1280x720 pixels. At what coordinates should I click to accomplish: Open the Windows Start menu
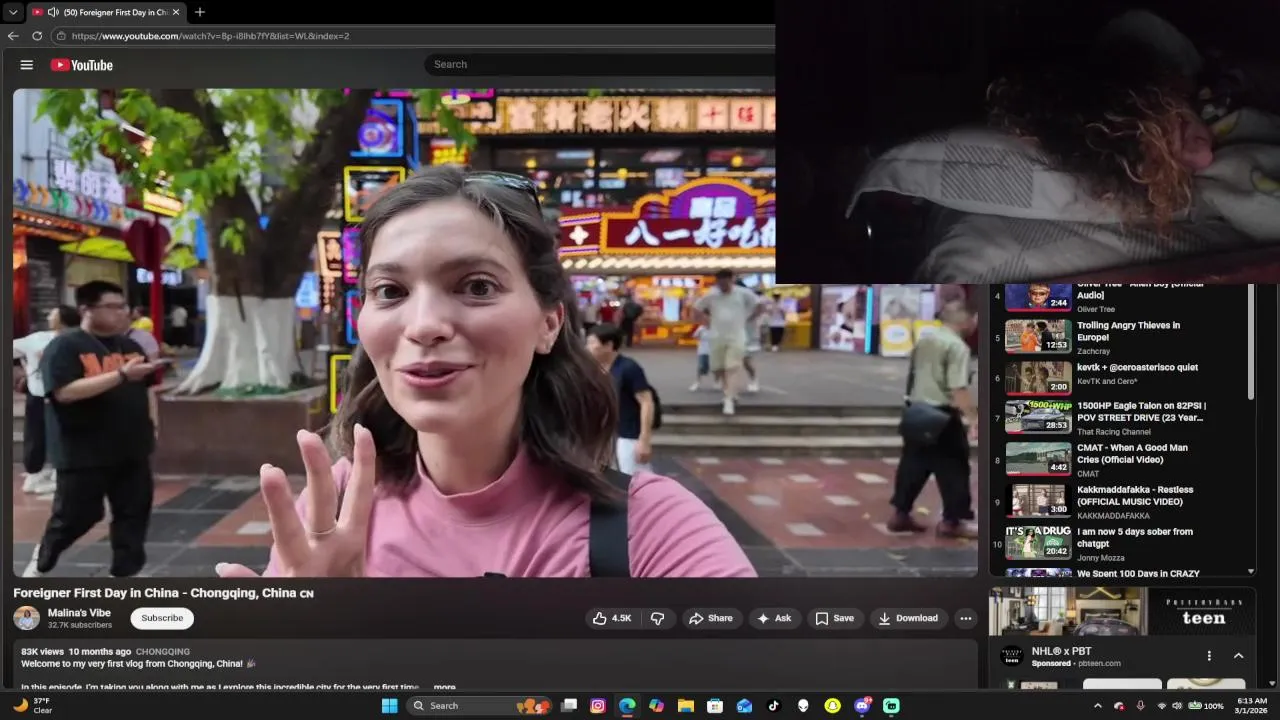(x=389, y=705)
